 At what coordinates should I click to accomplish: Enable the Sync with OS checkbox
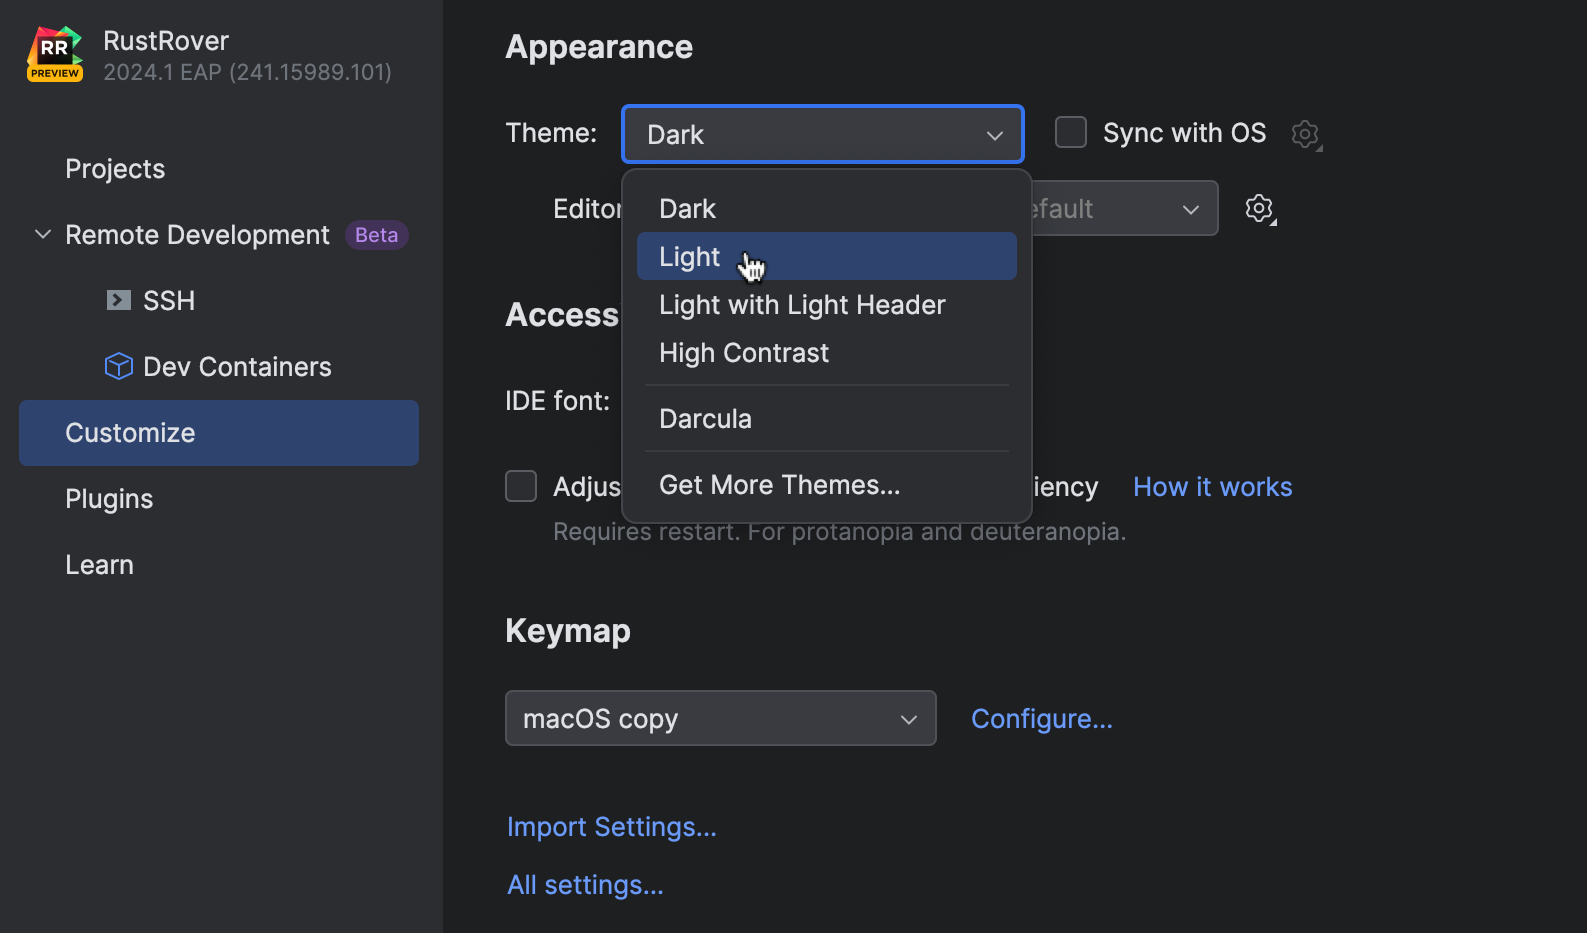[x=1071, y=133]
